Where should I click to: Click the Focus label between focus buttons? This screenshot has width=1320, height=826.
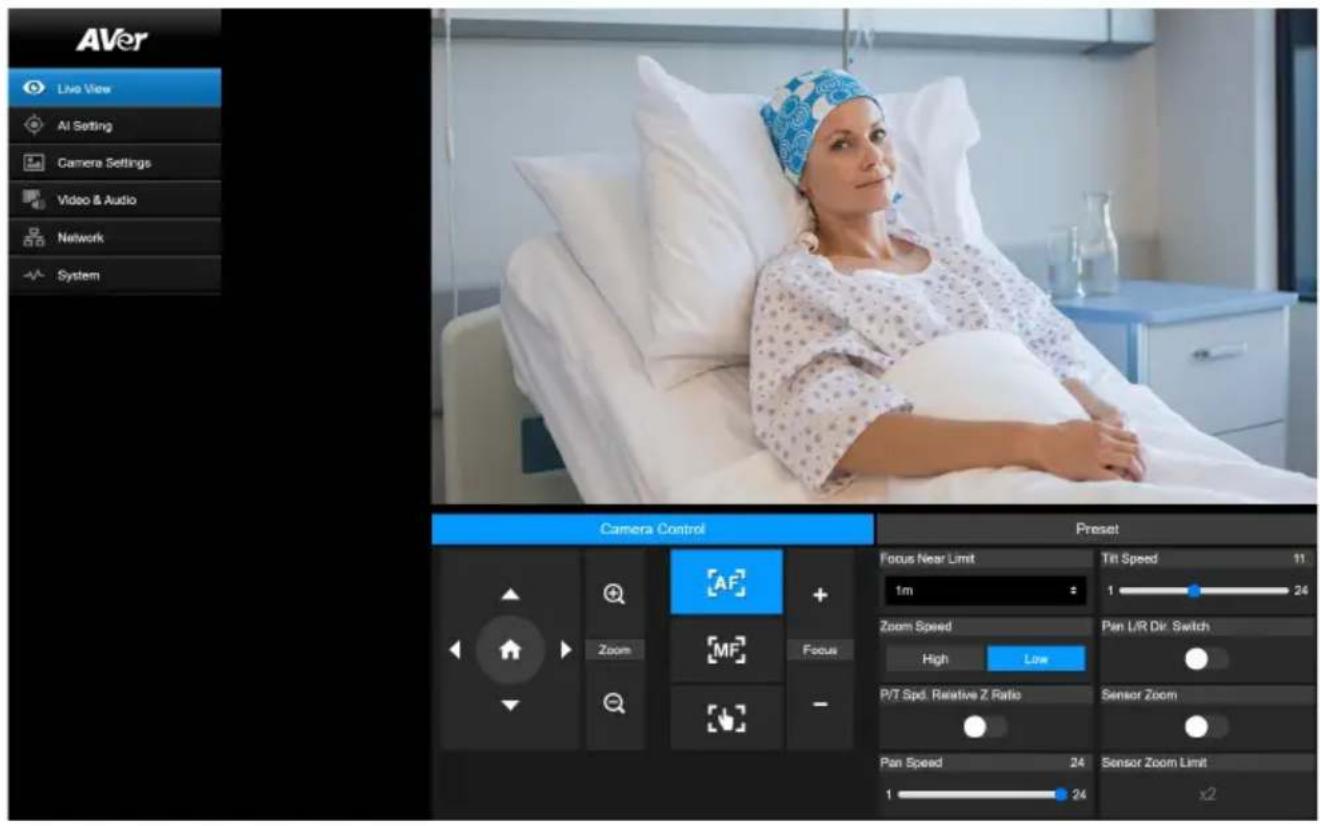(x=820, y=650)
